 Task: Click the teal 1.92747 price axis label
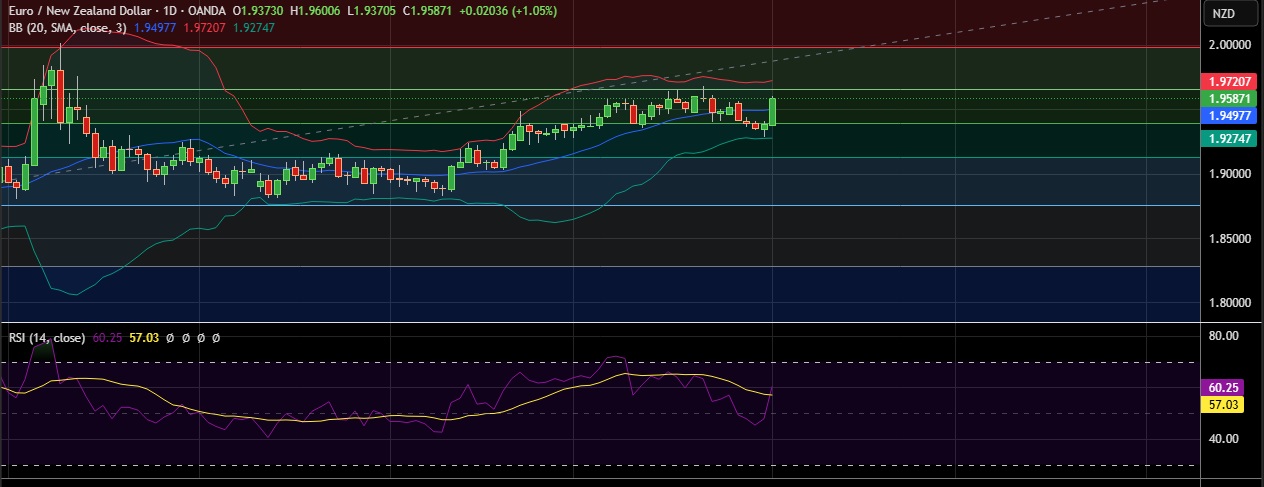coord(1230,139)
